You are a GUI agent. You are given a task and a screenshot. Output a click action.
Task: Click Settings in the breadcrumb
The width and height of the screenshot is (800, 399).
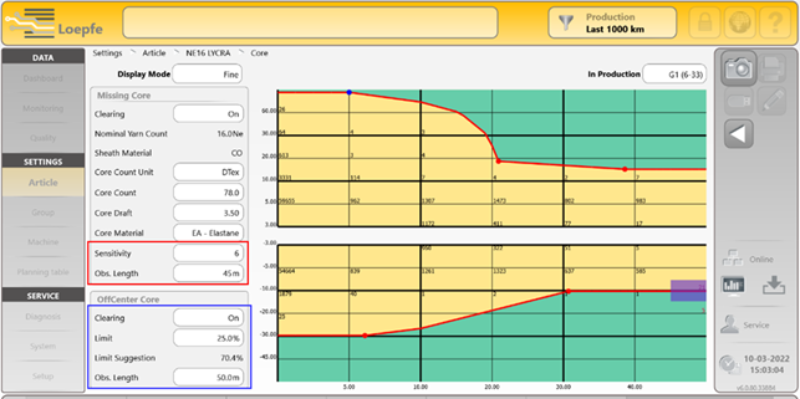pyautogui.click(x=107, y=53)
